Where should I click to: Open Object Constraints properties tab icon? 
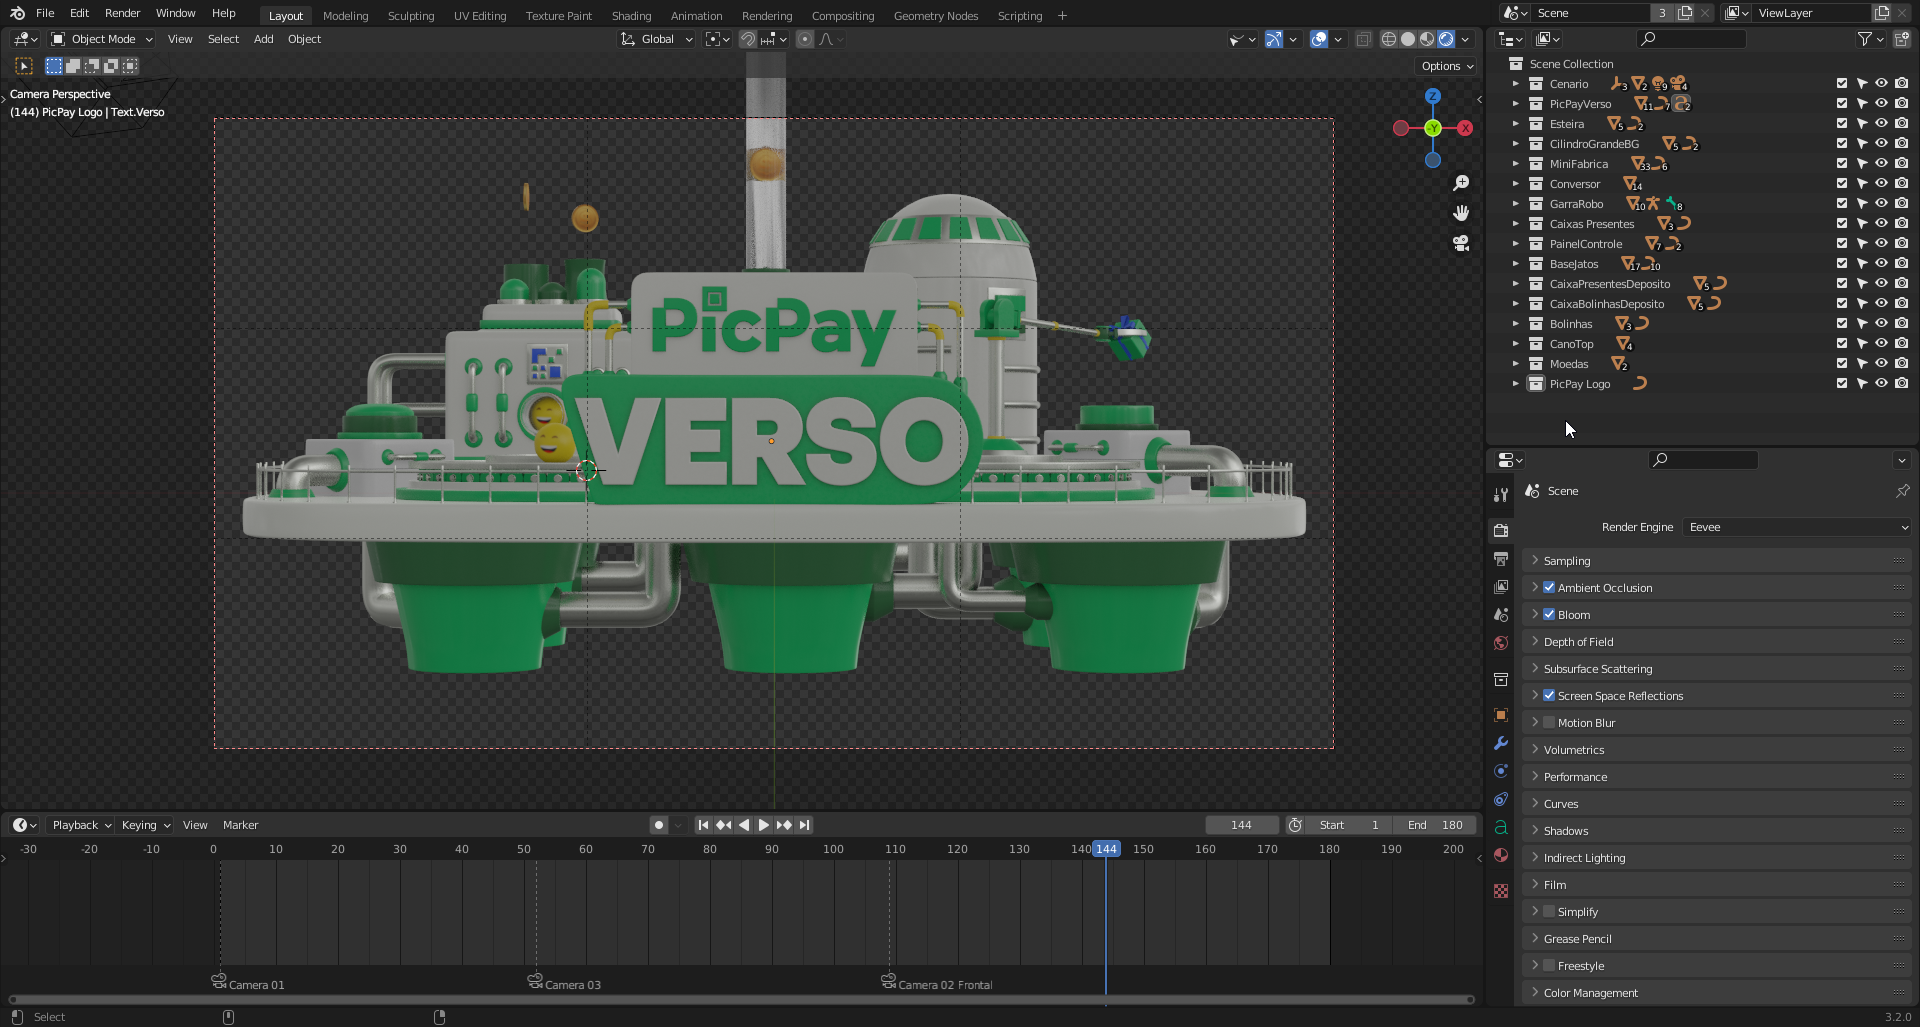(1501, 799)
